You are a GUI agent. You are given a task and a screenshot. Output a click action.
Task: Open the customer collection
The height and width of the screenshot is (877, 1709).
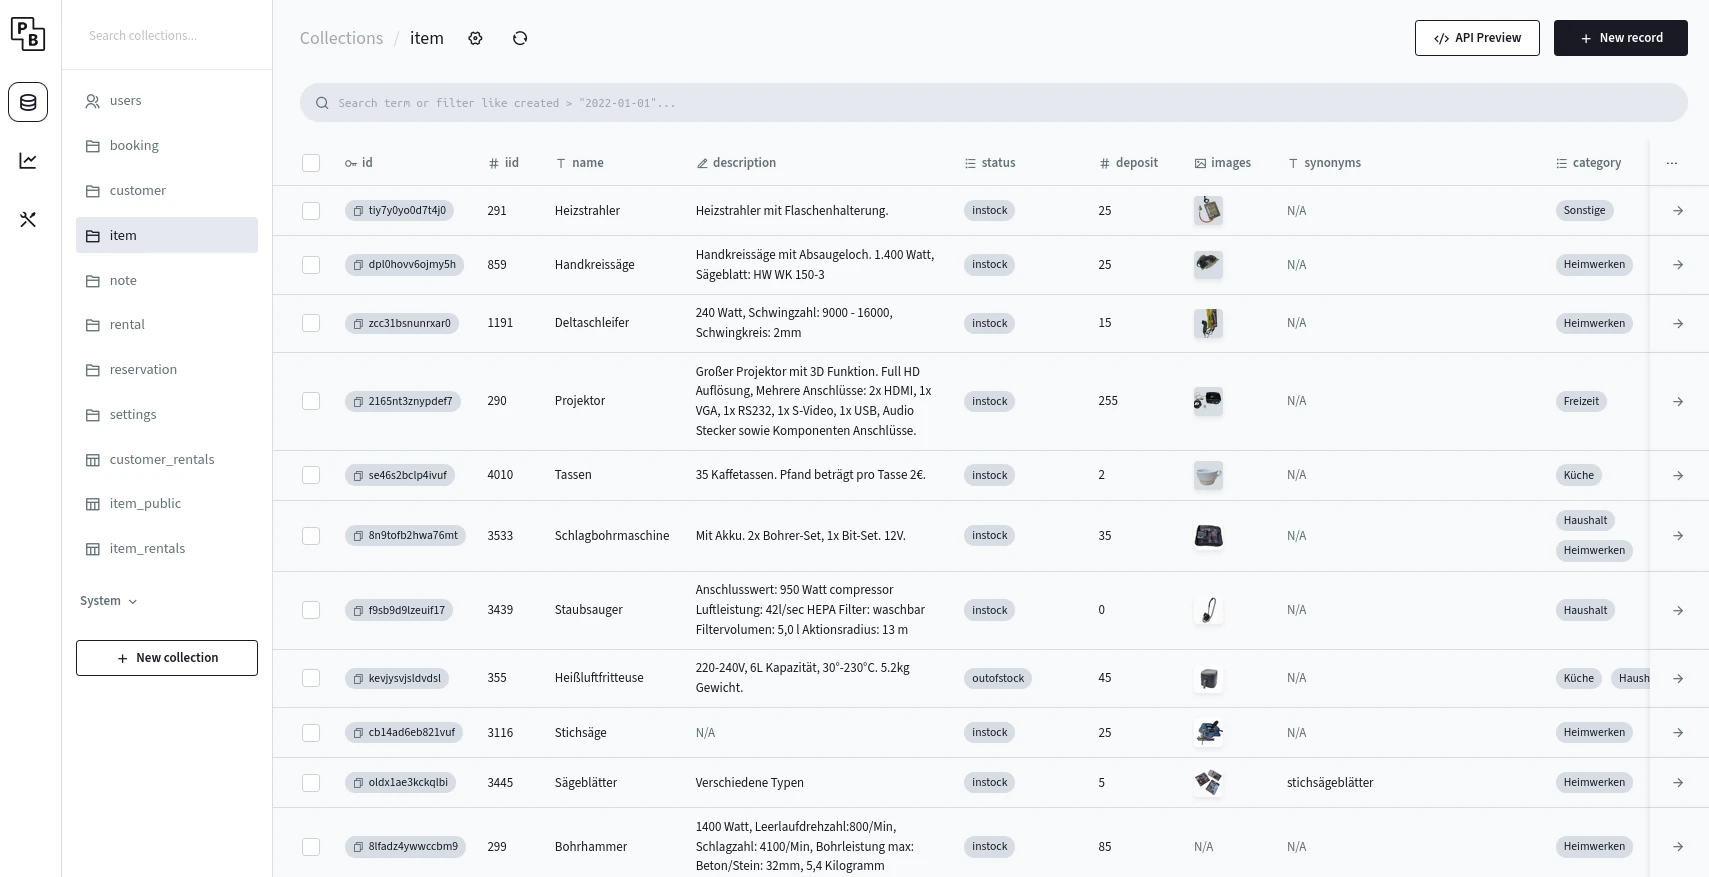tap(138, 190)
